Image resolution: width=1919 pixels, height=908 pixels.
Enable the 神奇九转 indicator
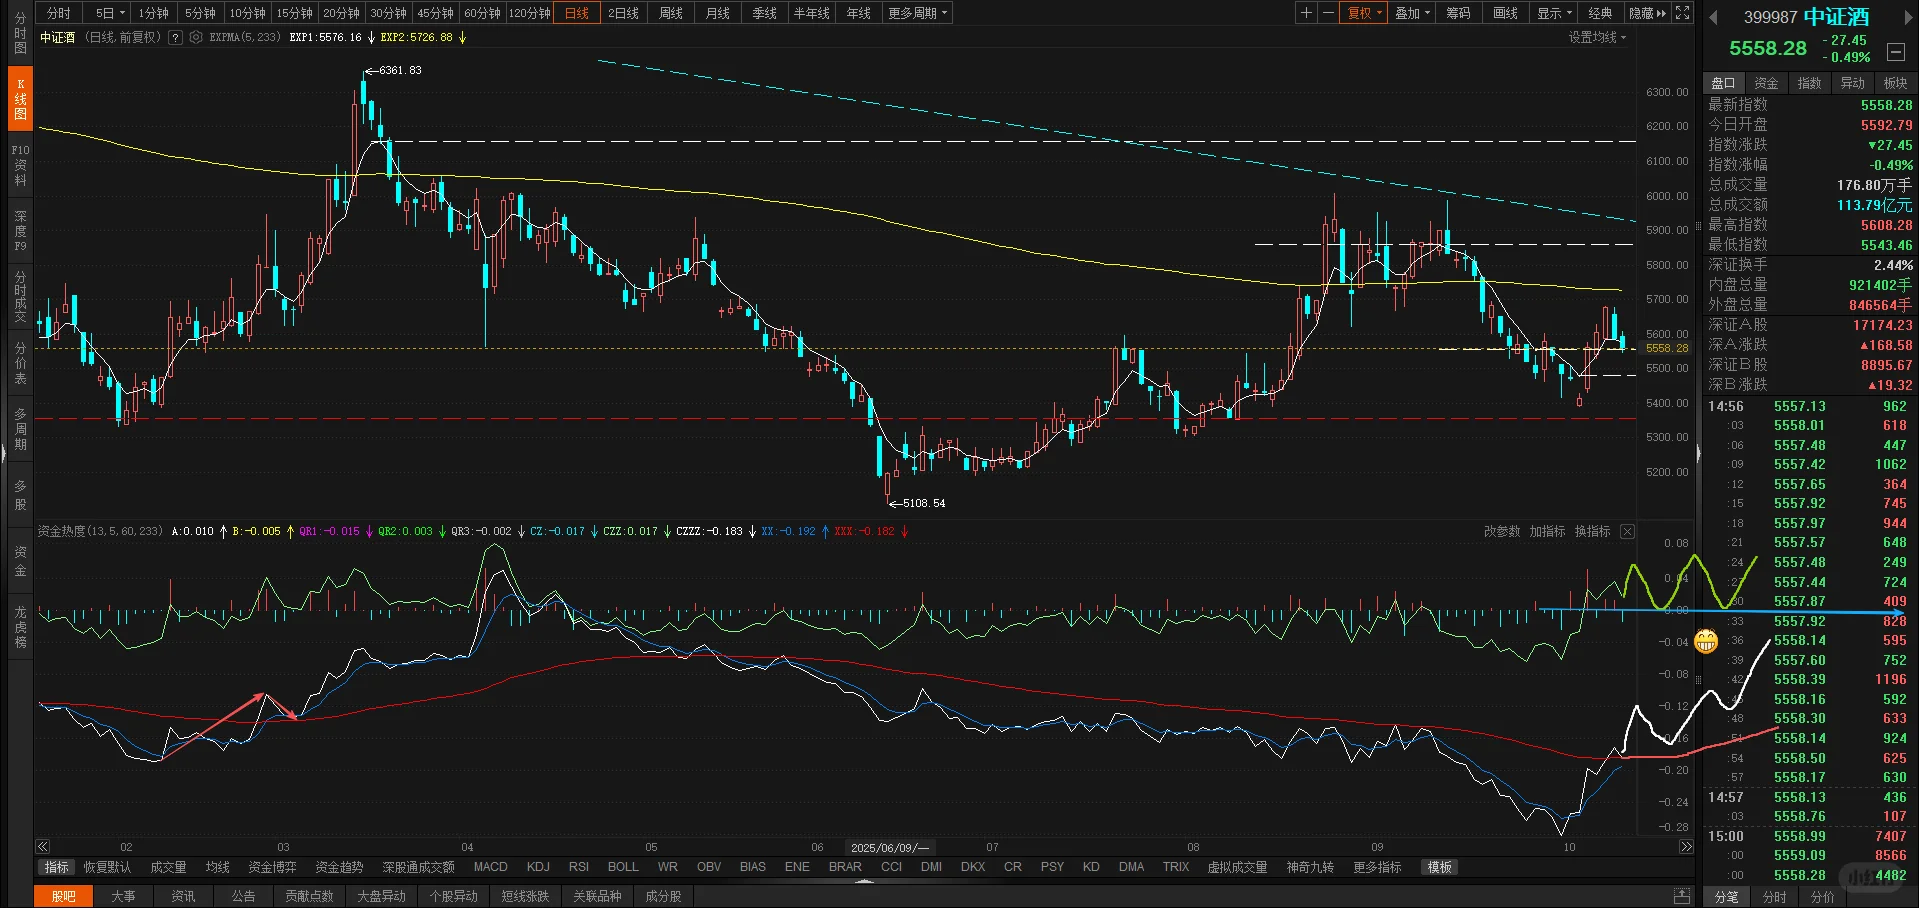[x=1310, y=867]
